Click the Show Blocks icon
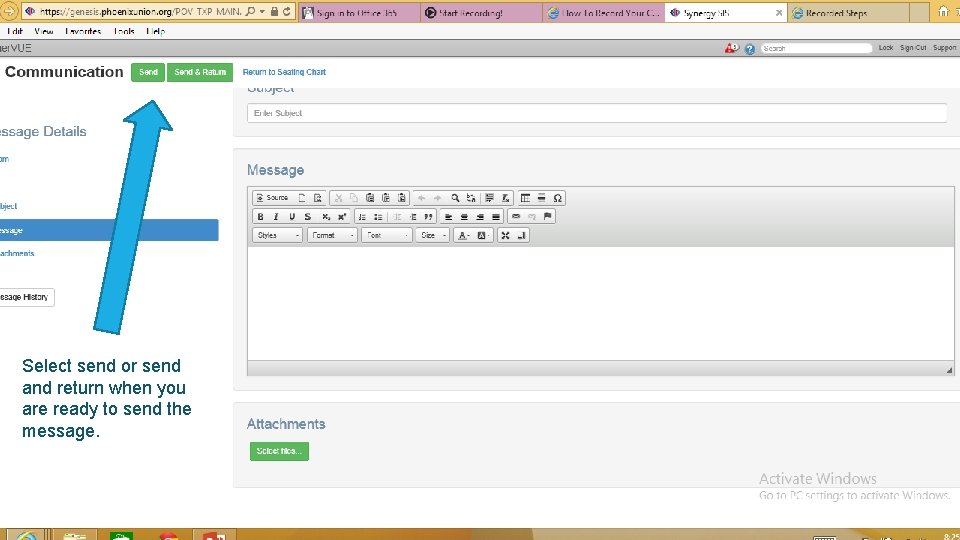 [521, 235]
